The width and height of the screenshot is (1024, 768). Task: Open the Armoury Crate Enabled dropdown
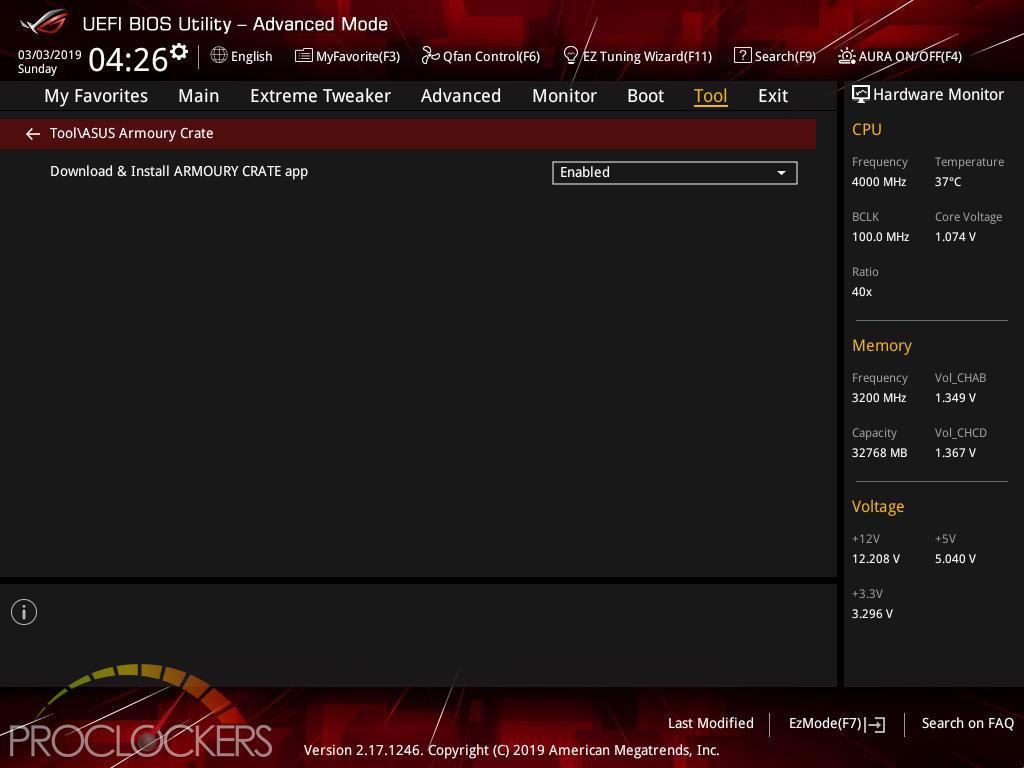coord(675,172)
